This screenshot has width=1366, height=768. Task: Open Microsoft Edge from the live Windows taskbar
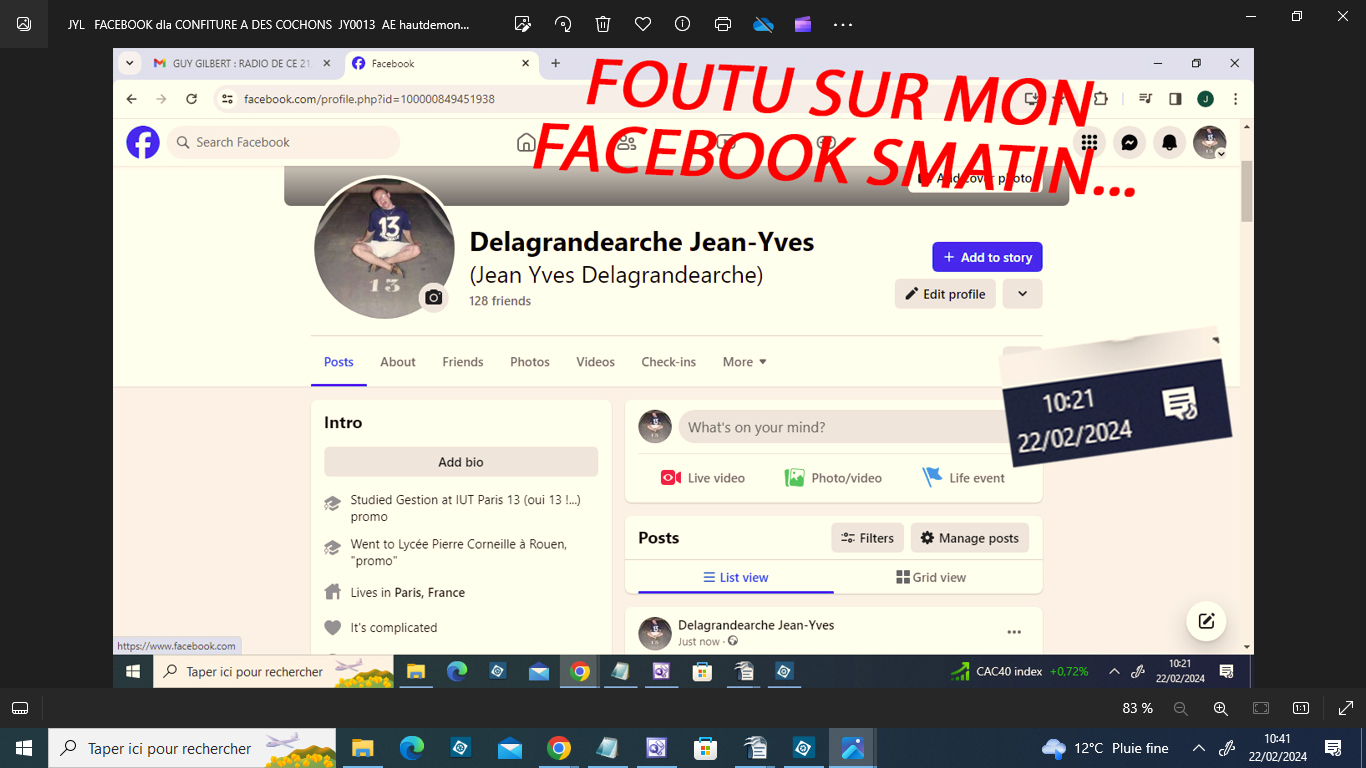[x=411, y=748]
